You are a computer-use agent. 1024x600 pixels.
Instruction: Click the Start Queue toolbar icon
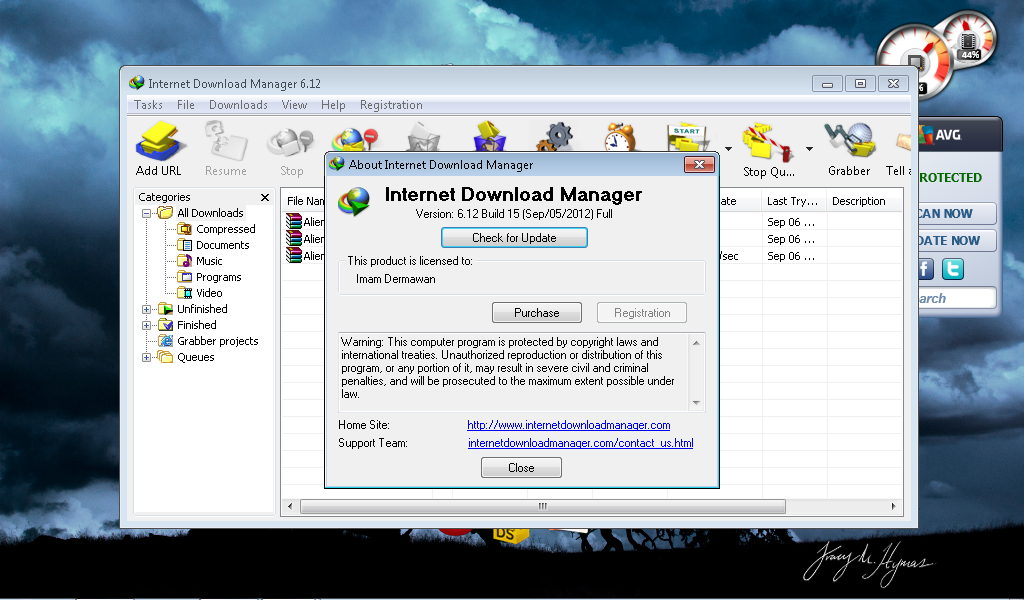pos(686,138)
